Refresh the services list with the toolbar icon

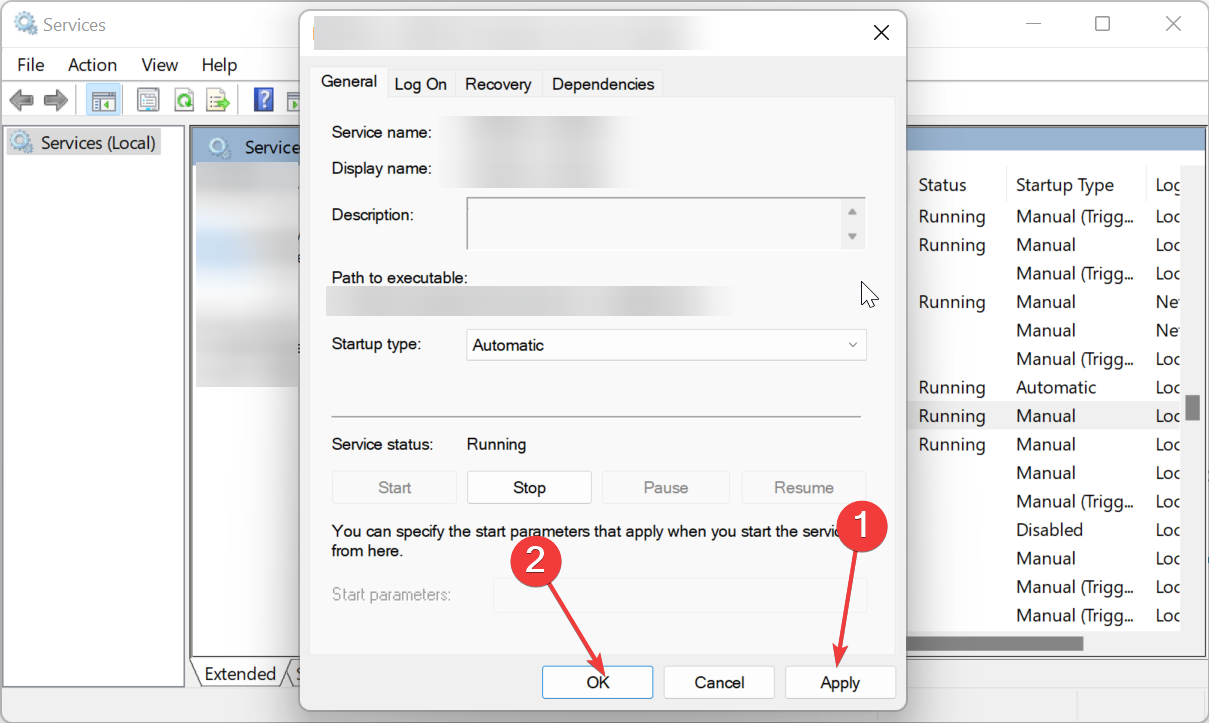click(x=184, y=100)
